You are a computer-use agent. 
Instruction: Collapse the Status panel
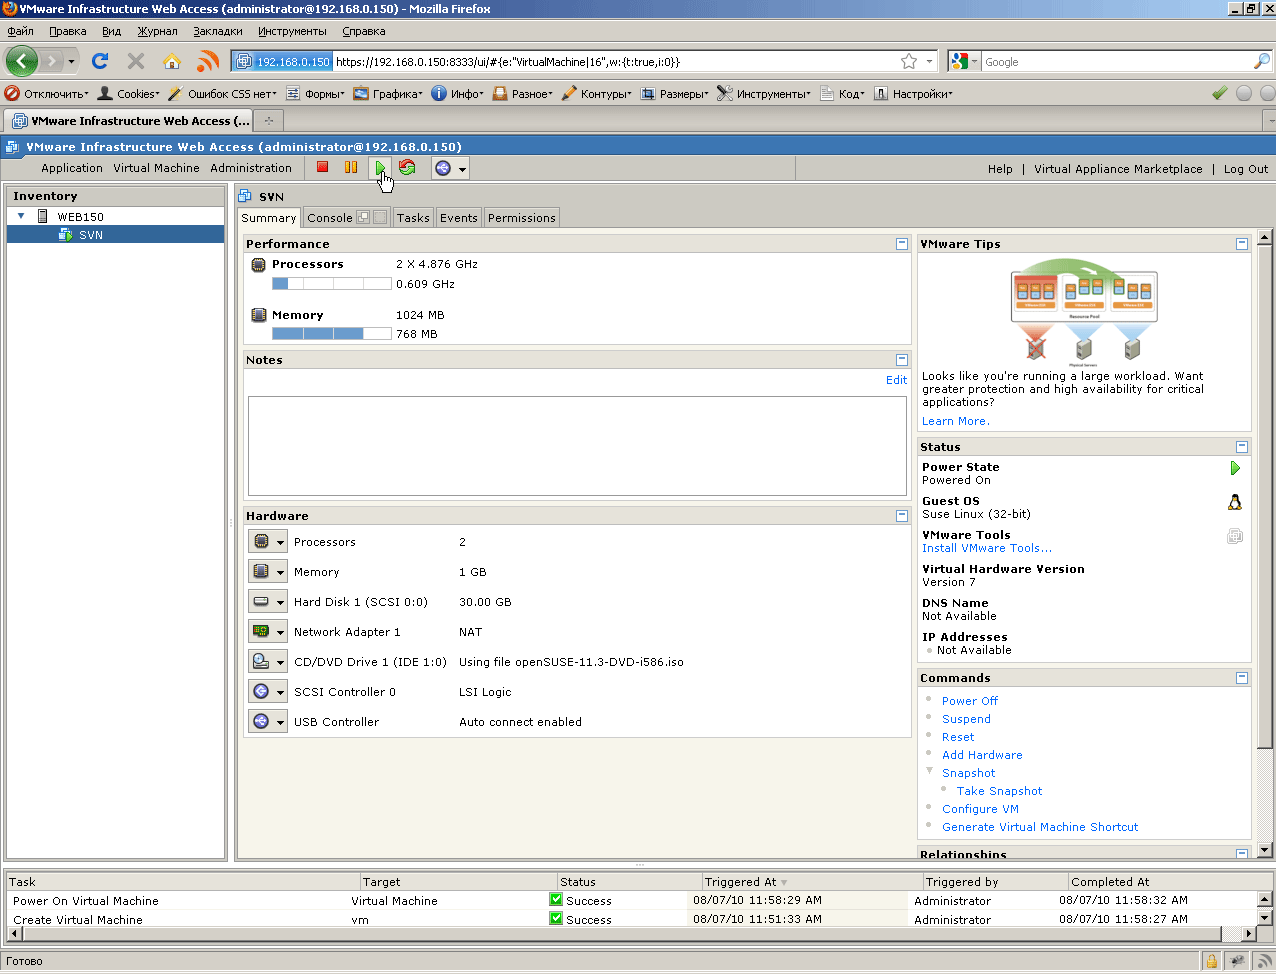pos(1242,447)
